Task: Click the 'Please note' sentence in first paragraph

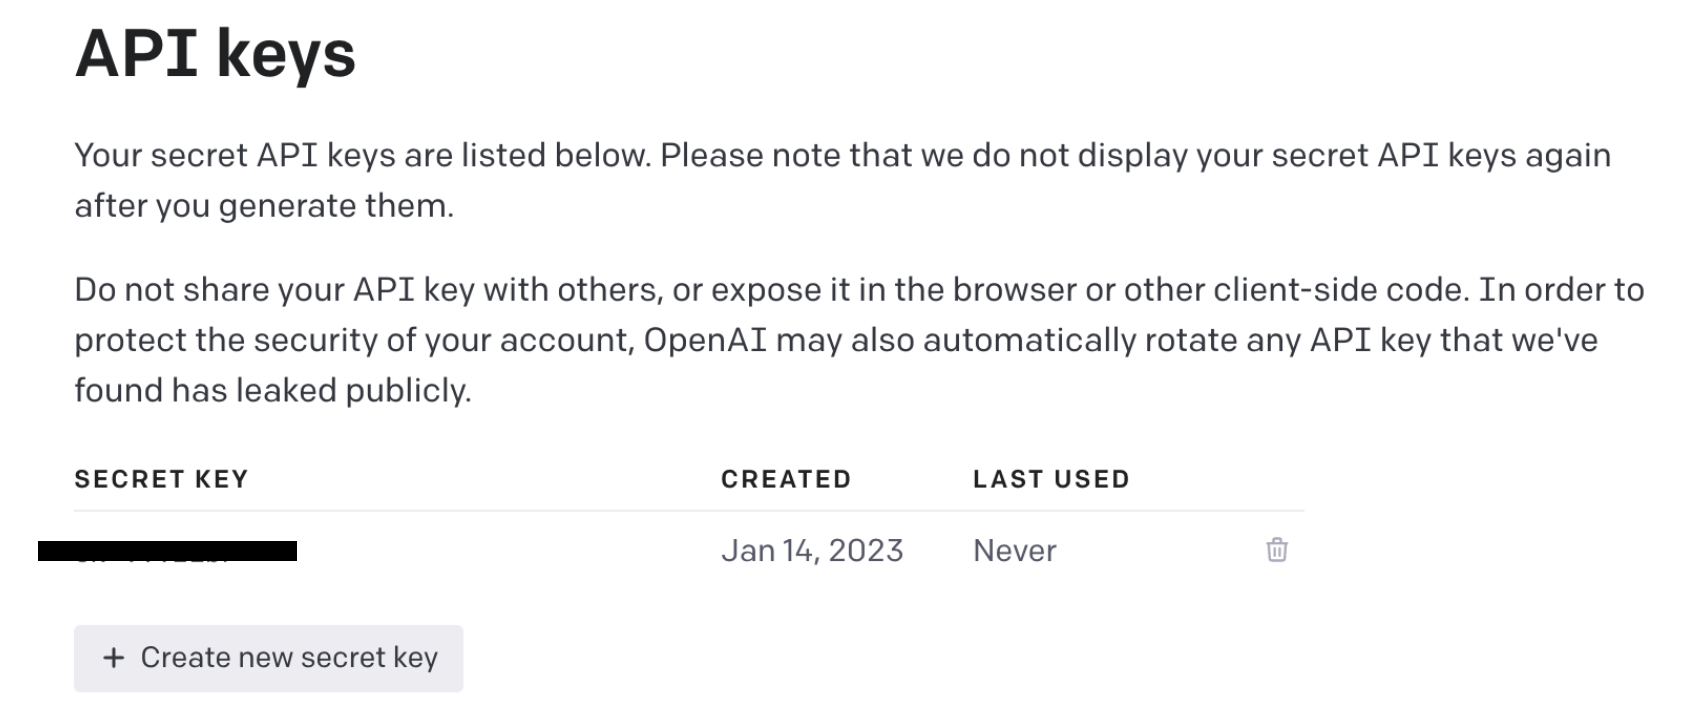Action: 1136,156
